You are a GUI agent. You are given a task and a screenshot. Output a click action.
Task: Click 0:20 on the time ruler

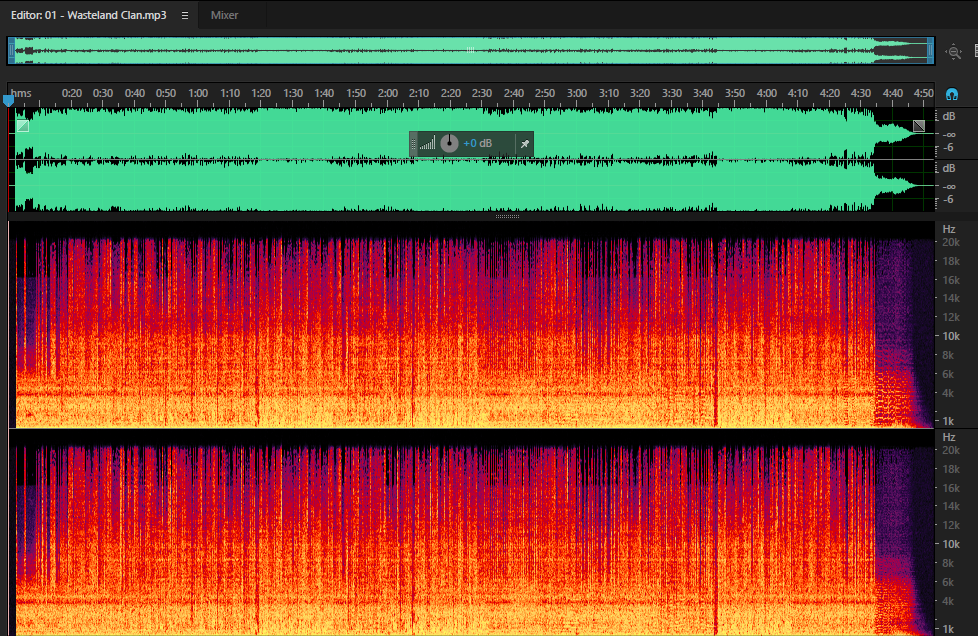[72, 93]
